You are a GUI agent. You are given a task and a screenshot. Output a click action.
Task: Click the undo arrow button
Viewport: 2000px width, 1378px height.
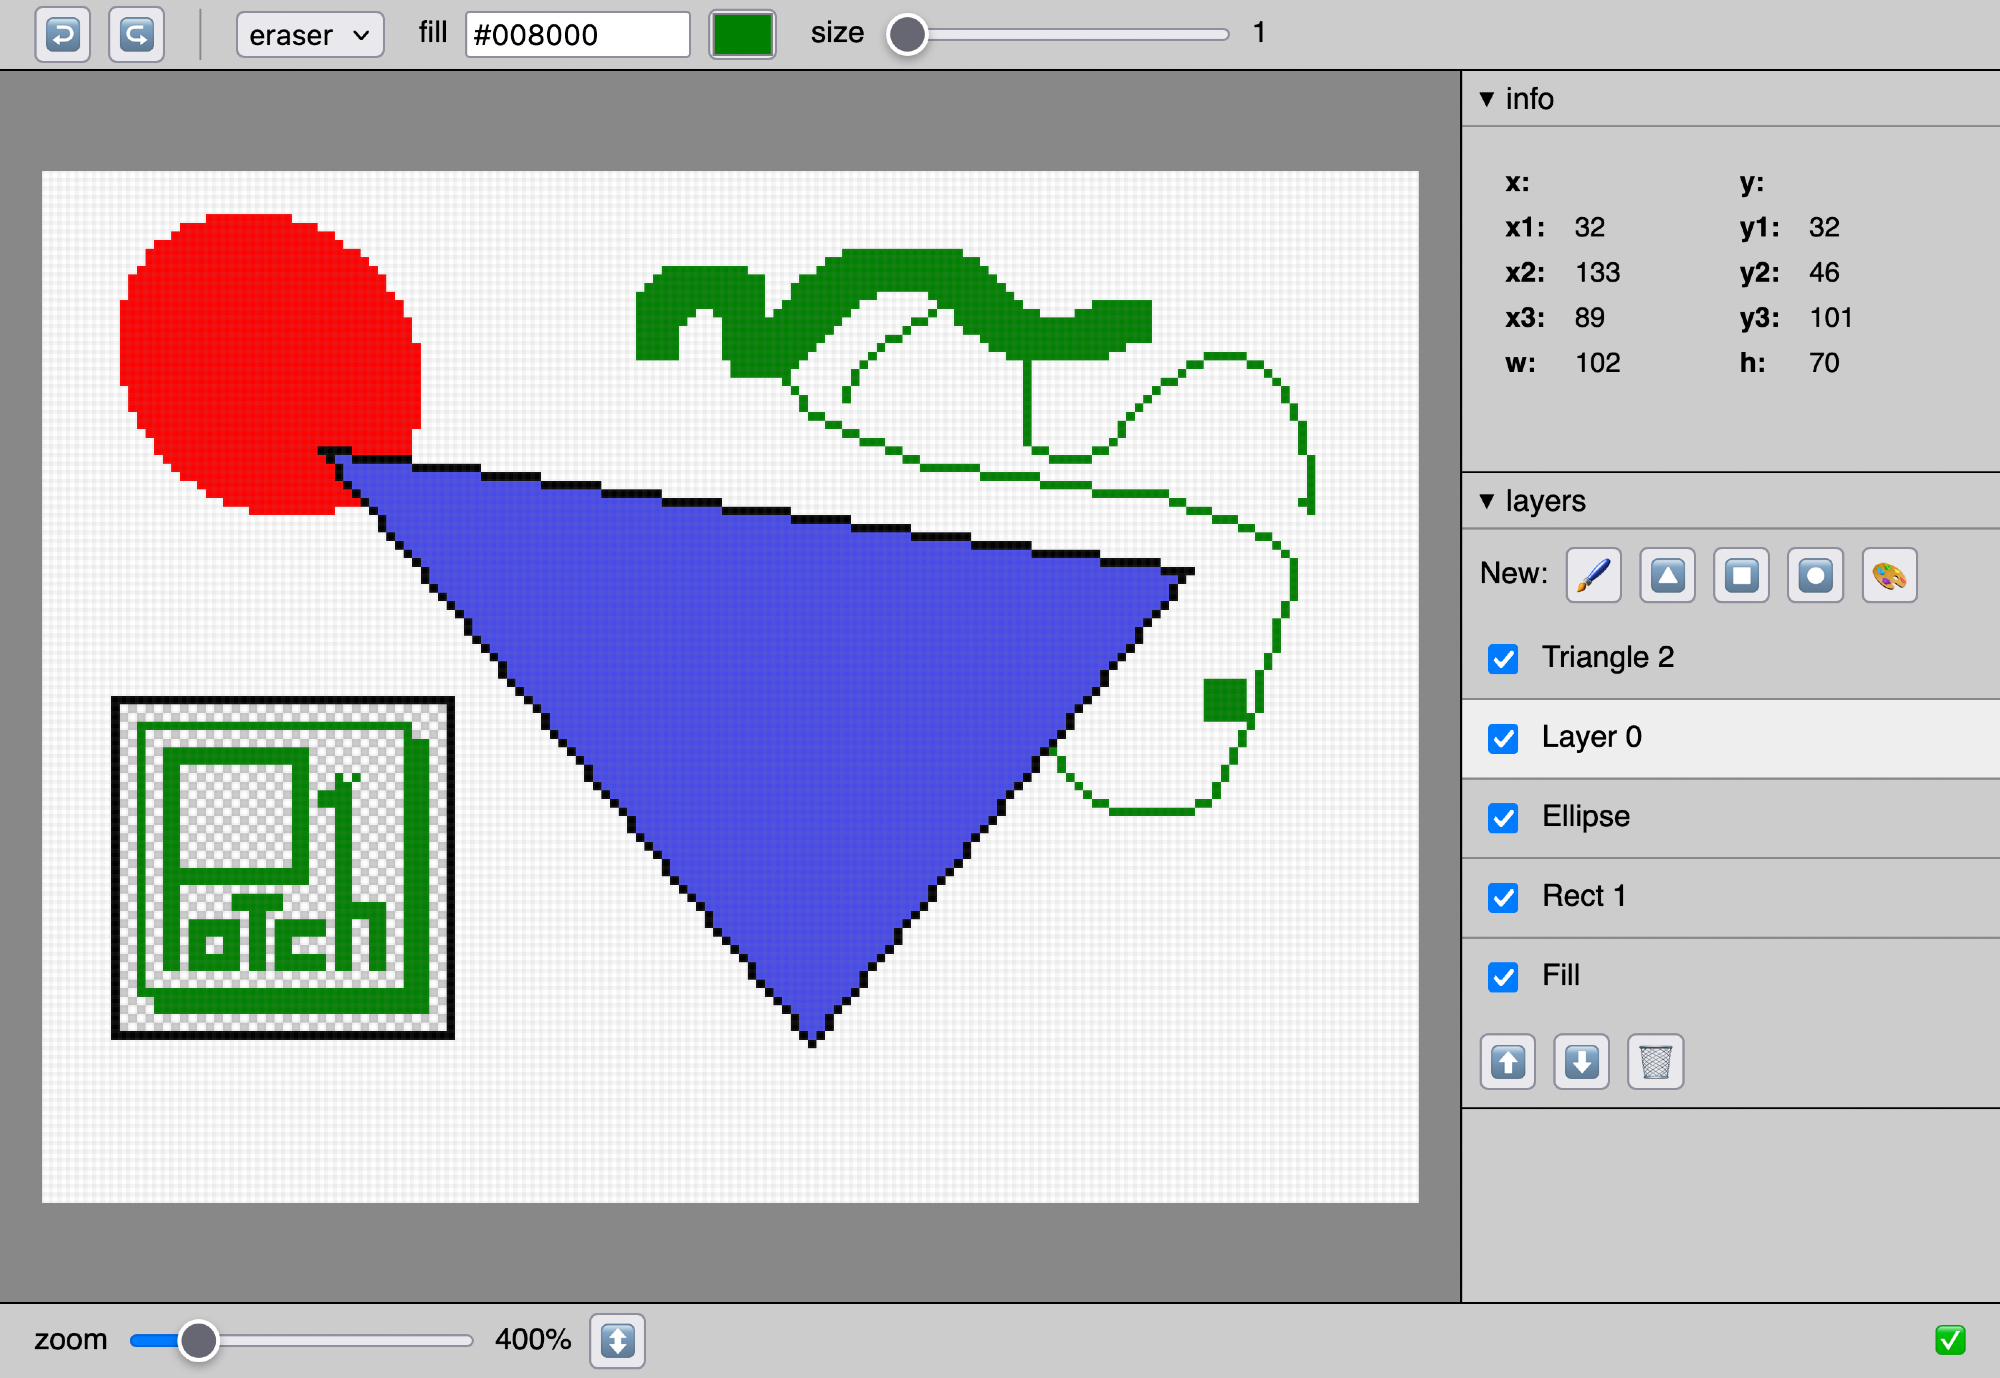62,35
